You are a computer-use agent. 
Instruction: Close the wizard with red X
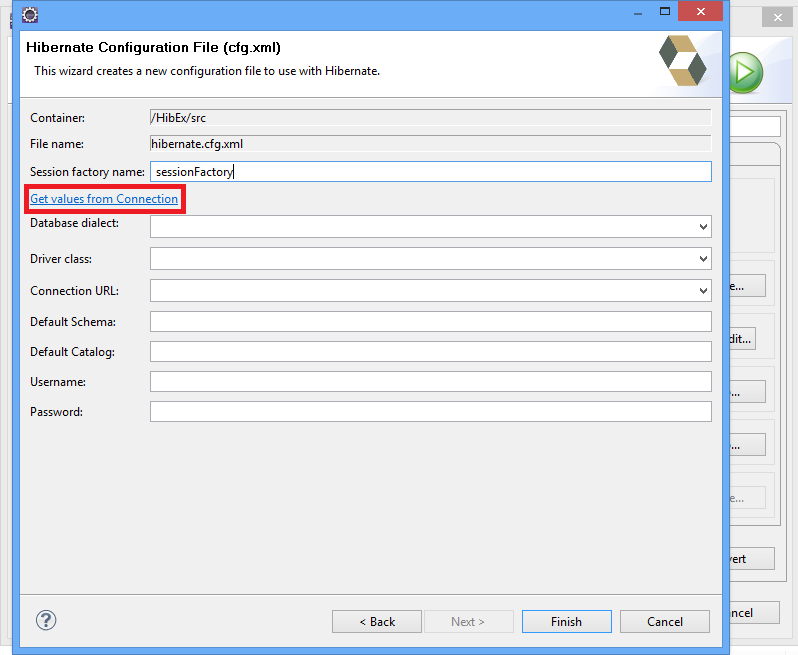tap(701, 11)
